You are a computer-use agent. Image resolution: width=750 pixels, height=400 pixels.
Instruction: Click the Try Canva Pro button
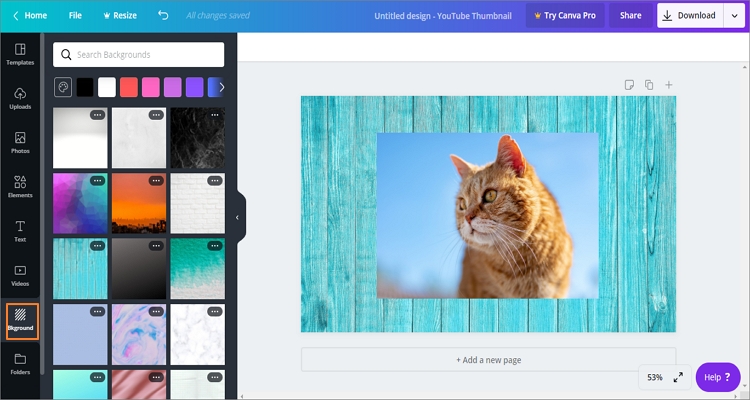(x=565, y=15)
